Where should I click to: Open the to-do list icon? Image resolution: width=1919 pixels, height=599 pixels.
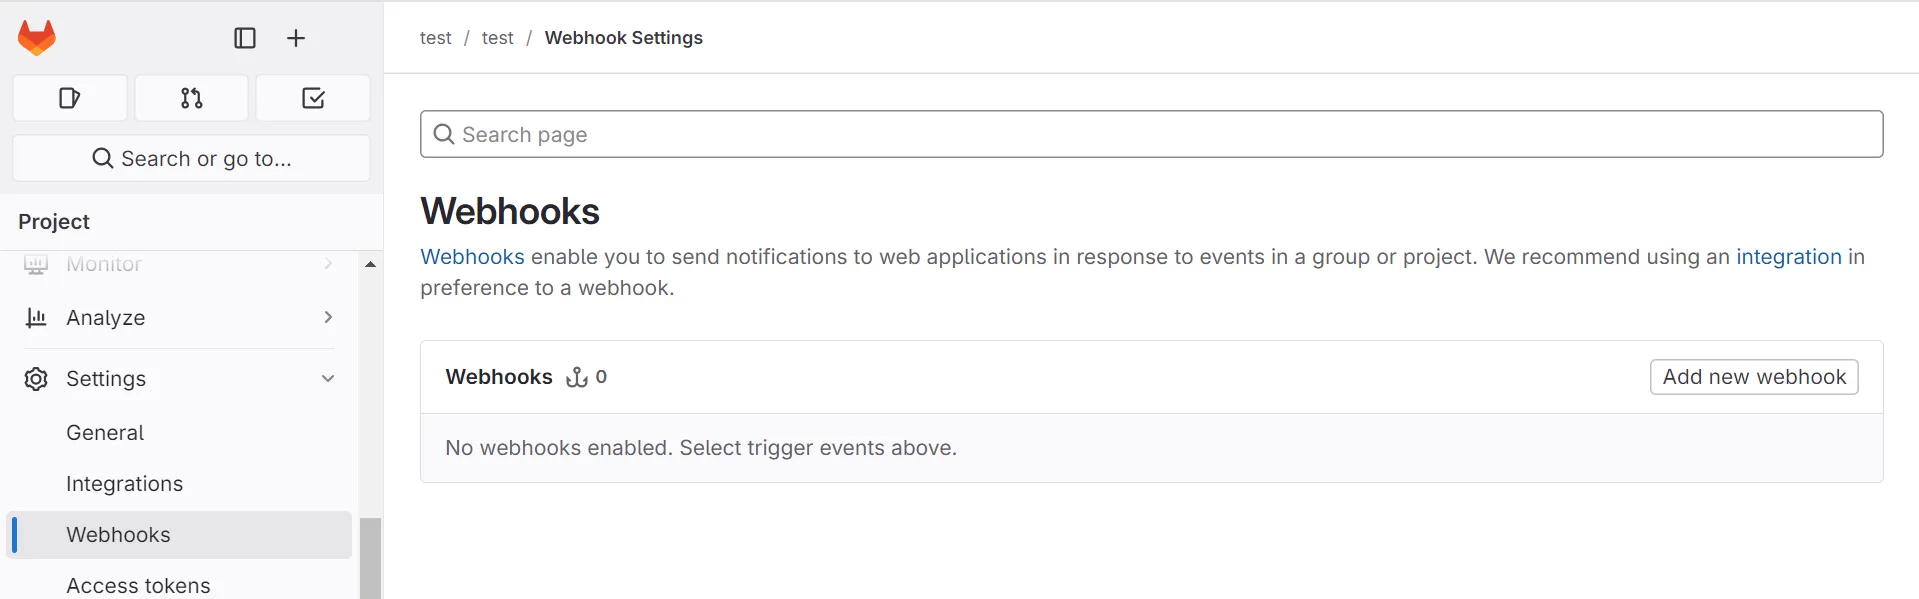(x=312, y=98)
